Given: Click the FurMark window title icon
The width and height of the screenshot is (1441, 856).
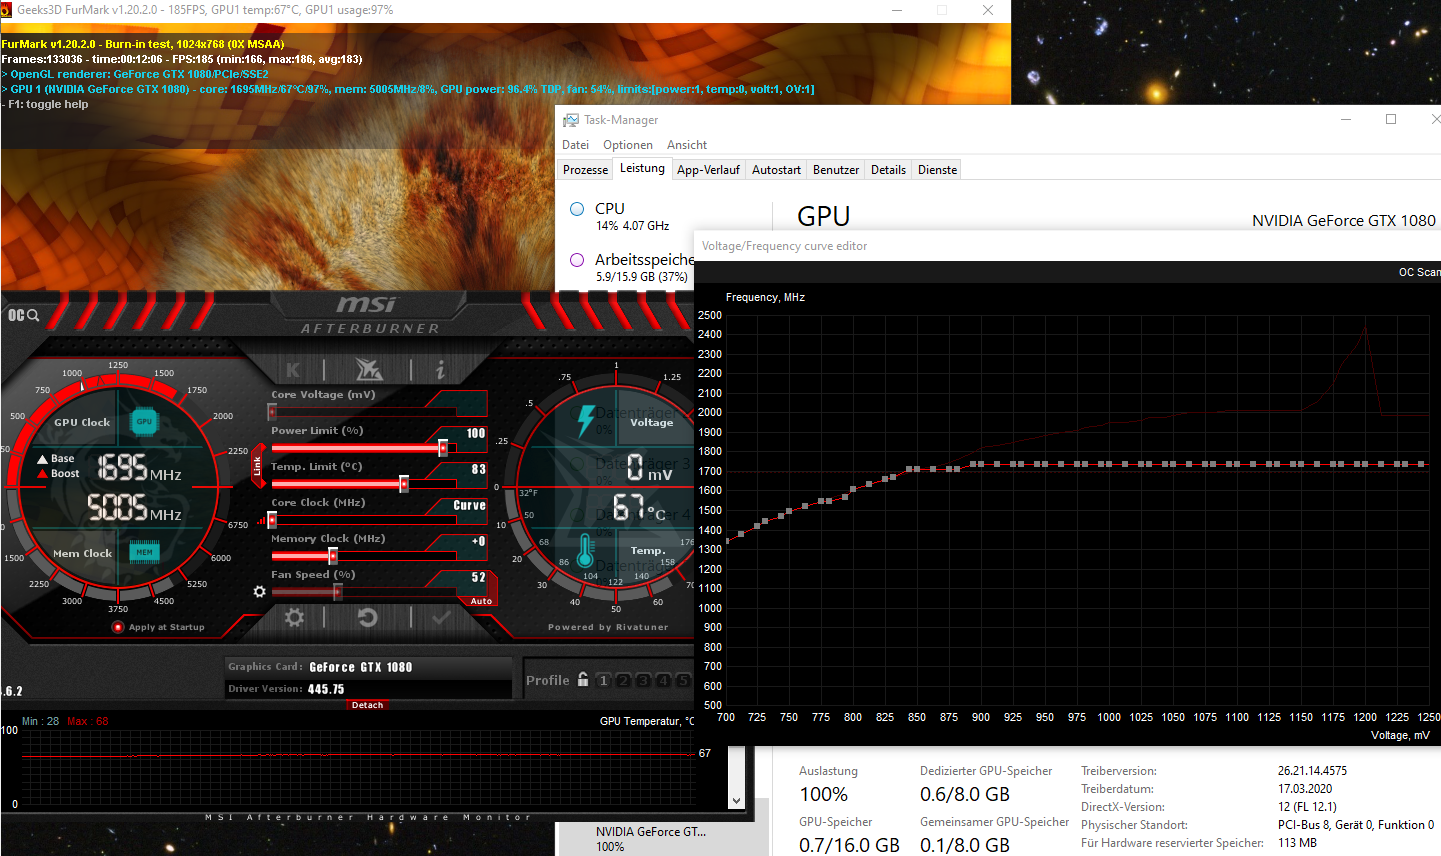Looking at the screenshot, I should [x=7, y=10].
